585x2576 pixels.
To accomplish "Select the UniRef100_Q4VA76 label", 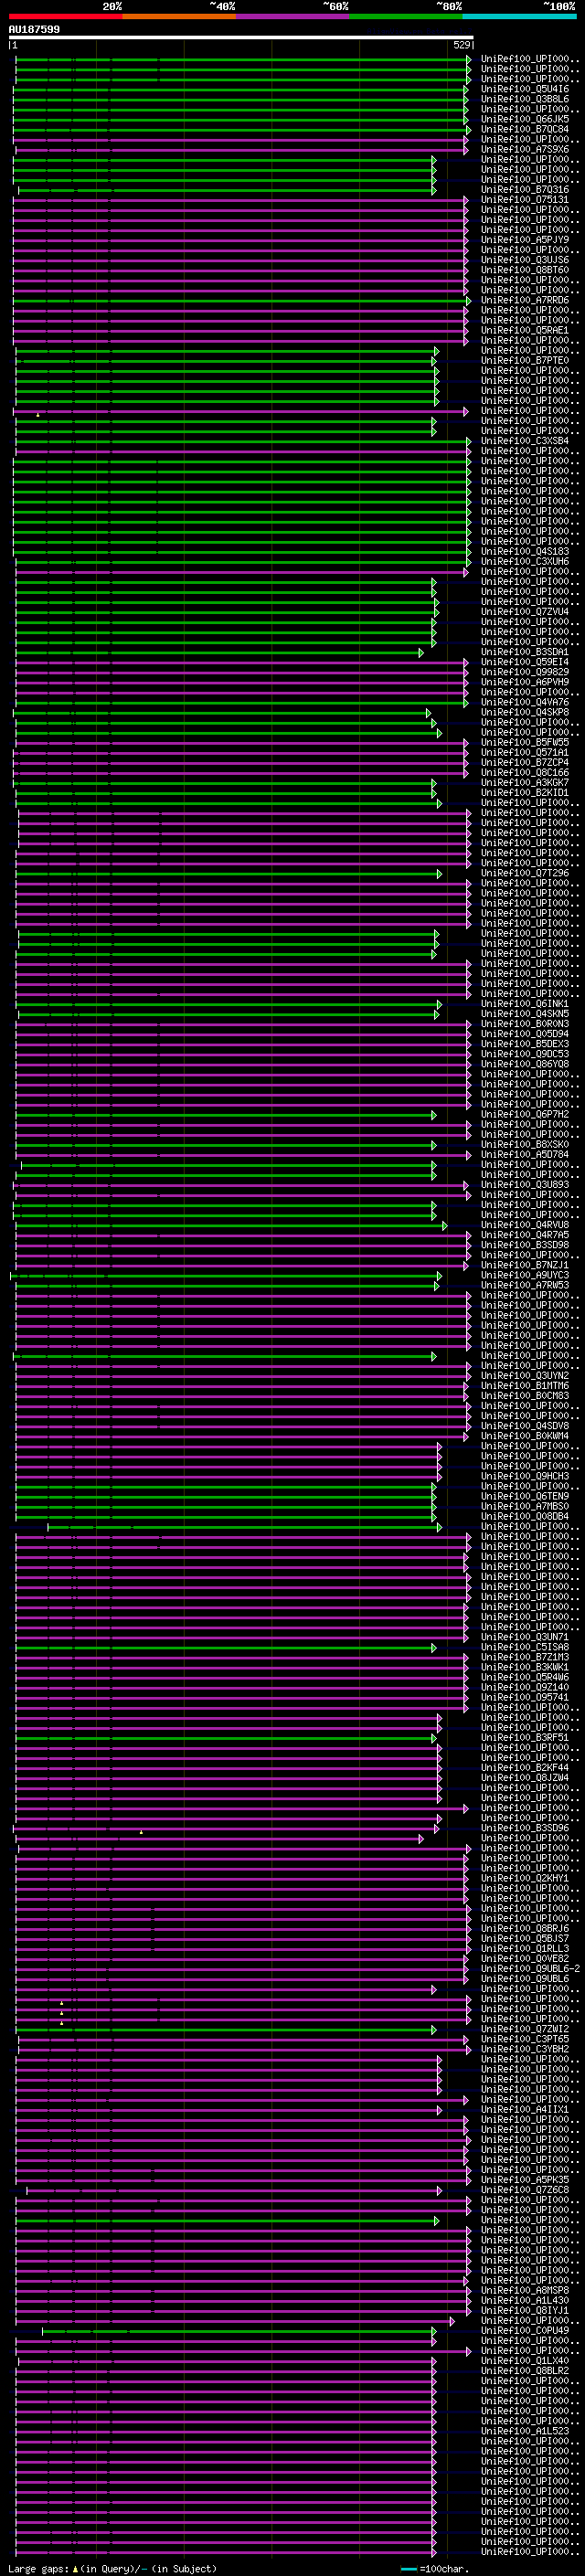I will click(525, 702).
